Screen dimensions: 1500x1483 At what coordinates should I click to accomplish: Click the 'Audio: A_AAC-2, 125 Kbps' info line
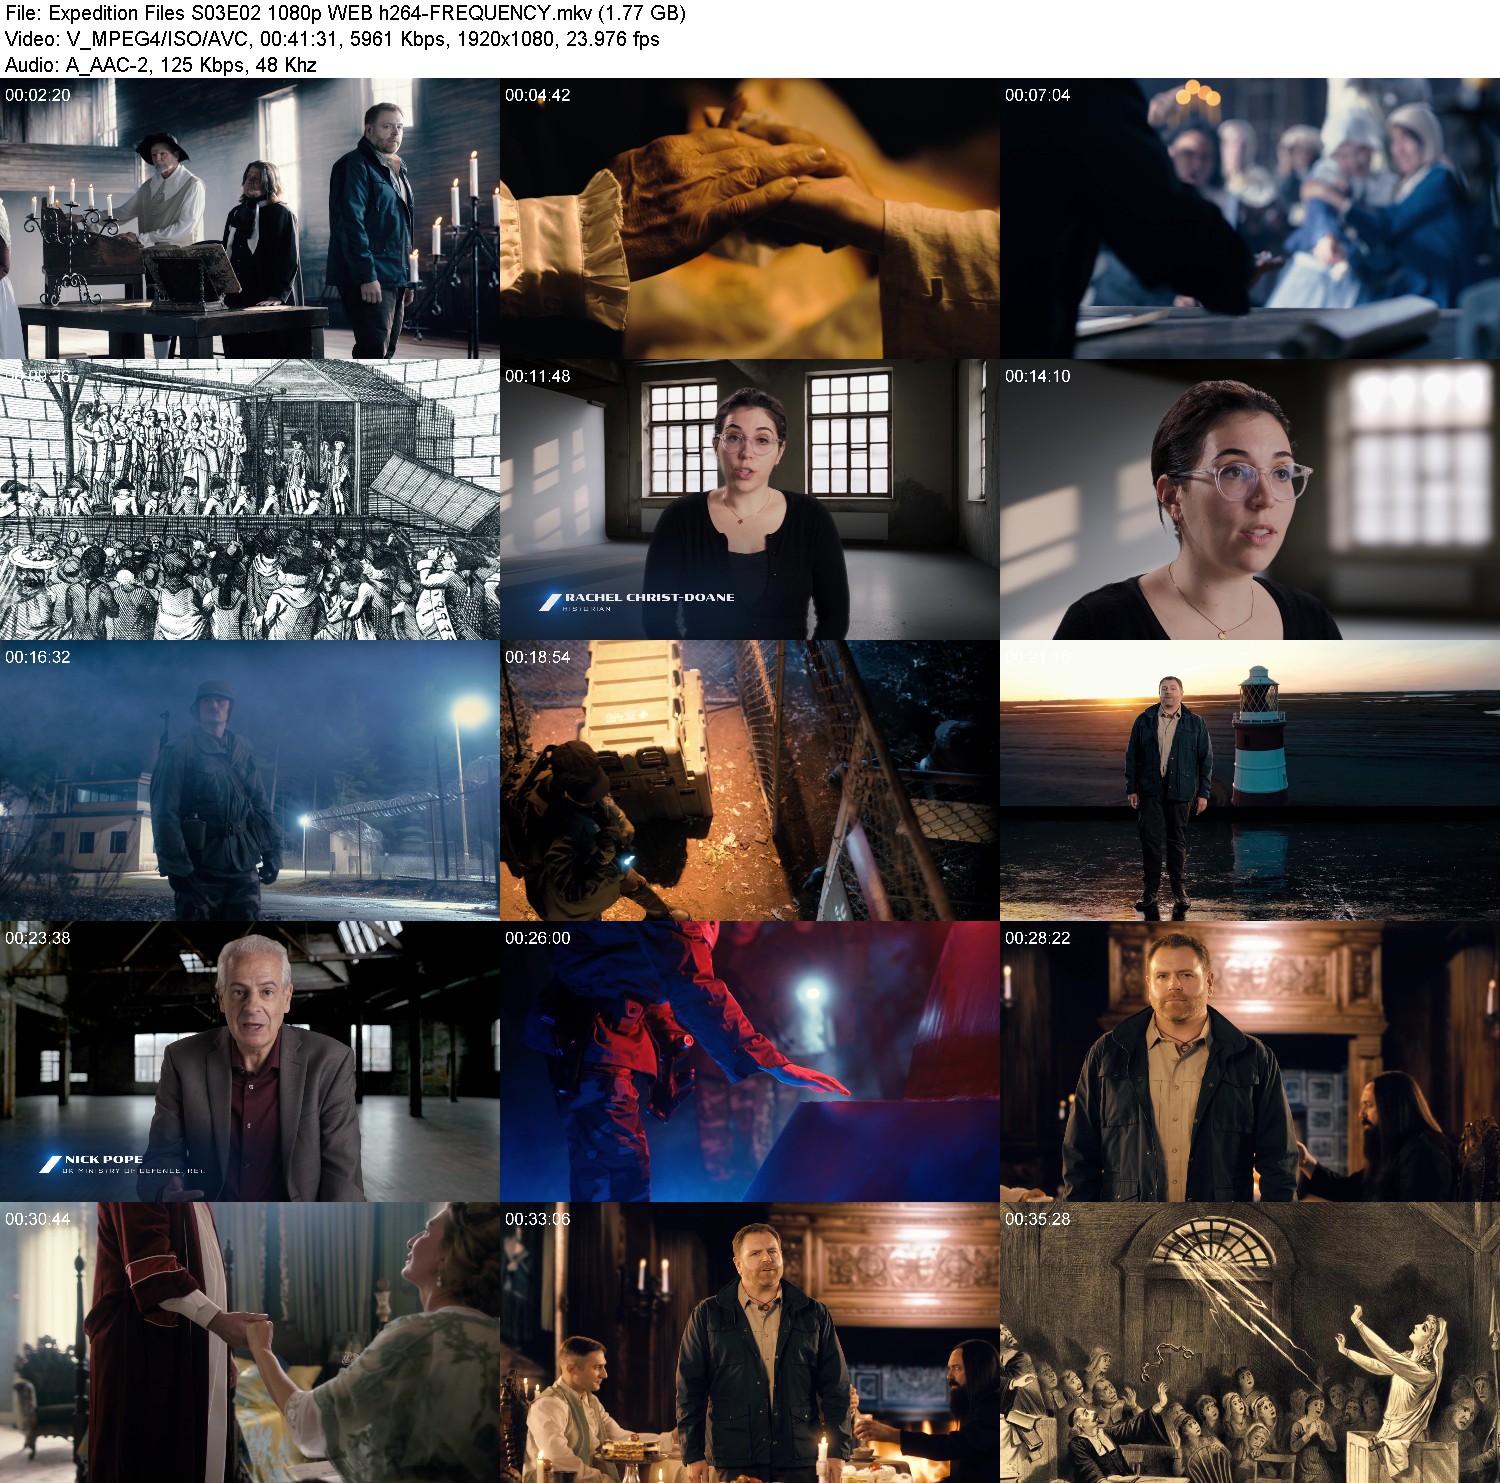161,65
